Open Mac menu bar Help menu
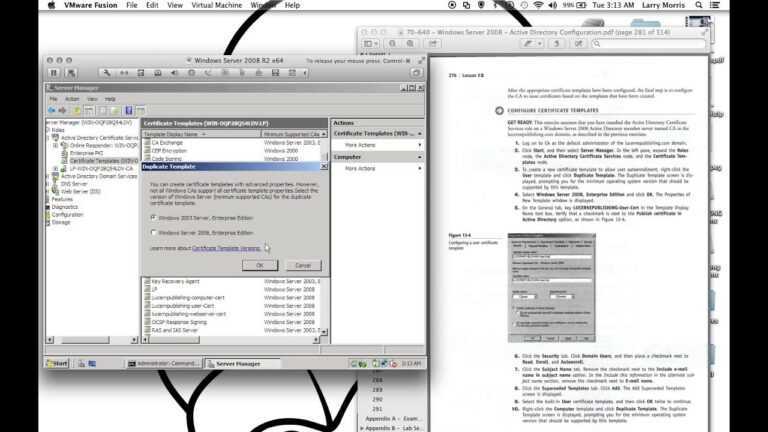The image size is (768, 432). click(292, 5)
